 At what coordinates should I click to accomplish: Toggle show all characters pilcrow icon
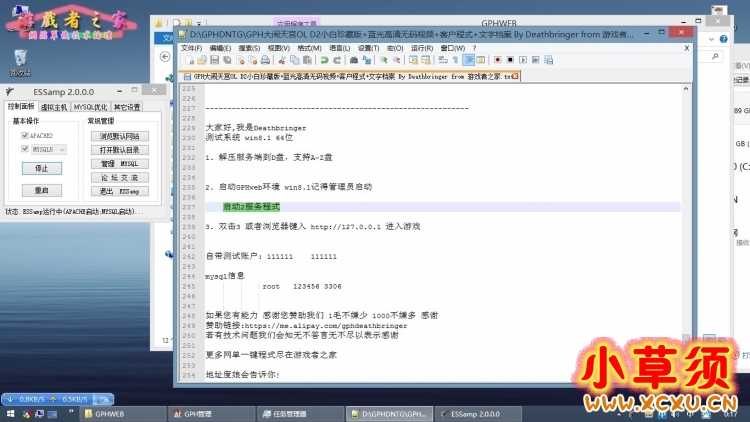click(x=455, y=60)
